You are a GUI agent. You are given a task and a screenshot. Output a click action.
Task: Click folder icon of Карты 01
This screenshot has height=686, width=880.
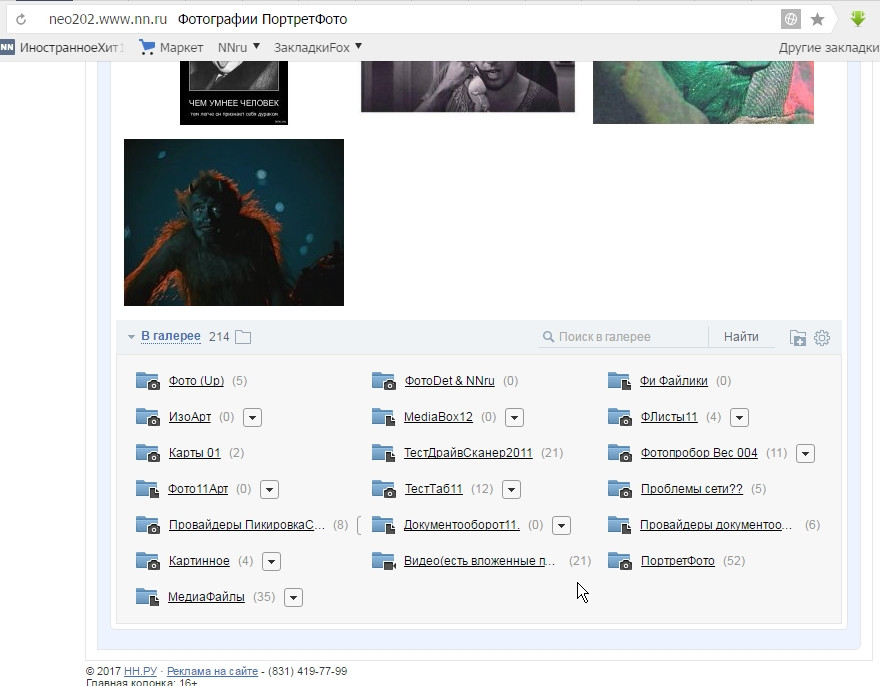[148, 452]
